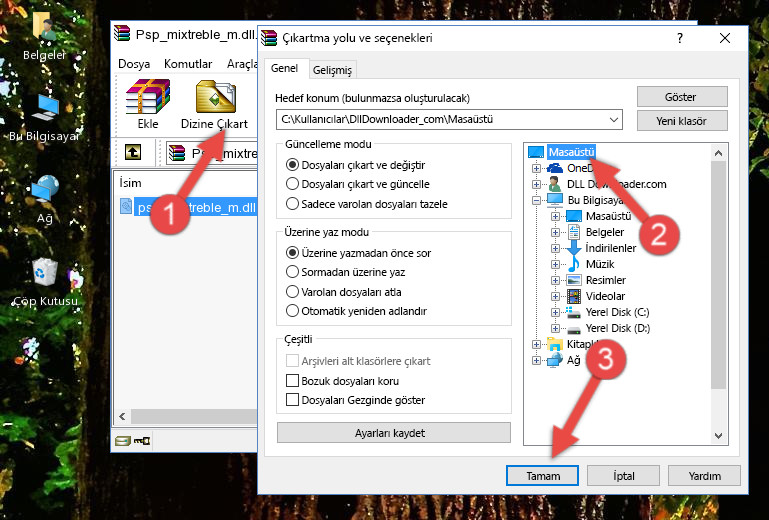
Task: Expand DLL Downloader.com tree node
Action: tap(536, 184)
